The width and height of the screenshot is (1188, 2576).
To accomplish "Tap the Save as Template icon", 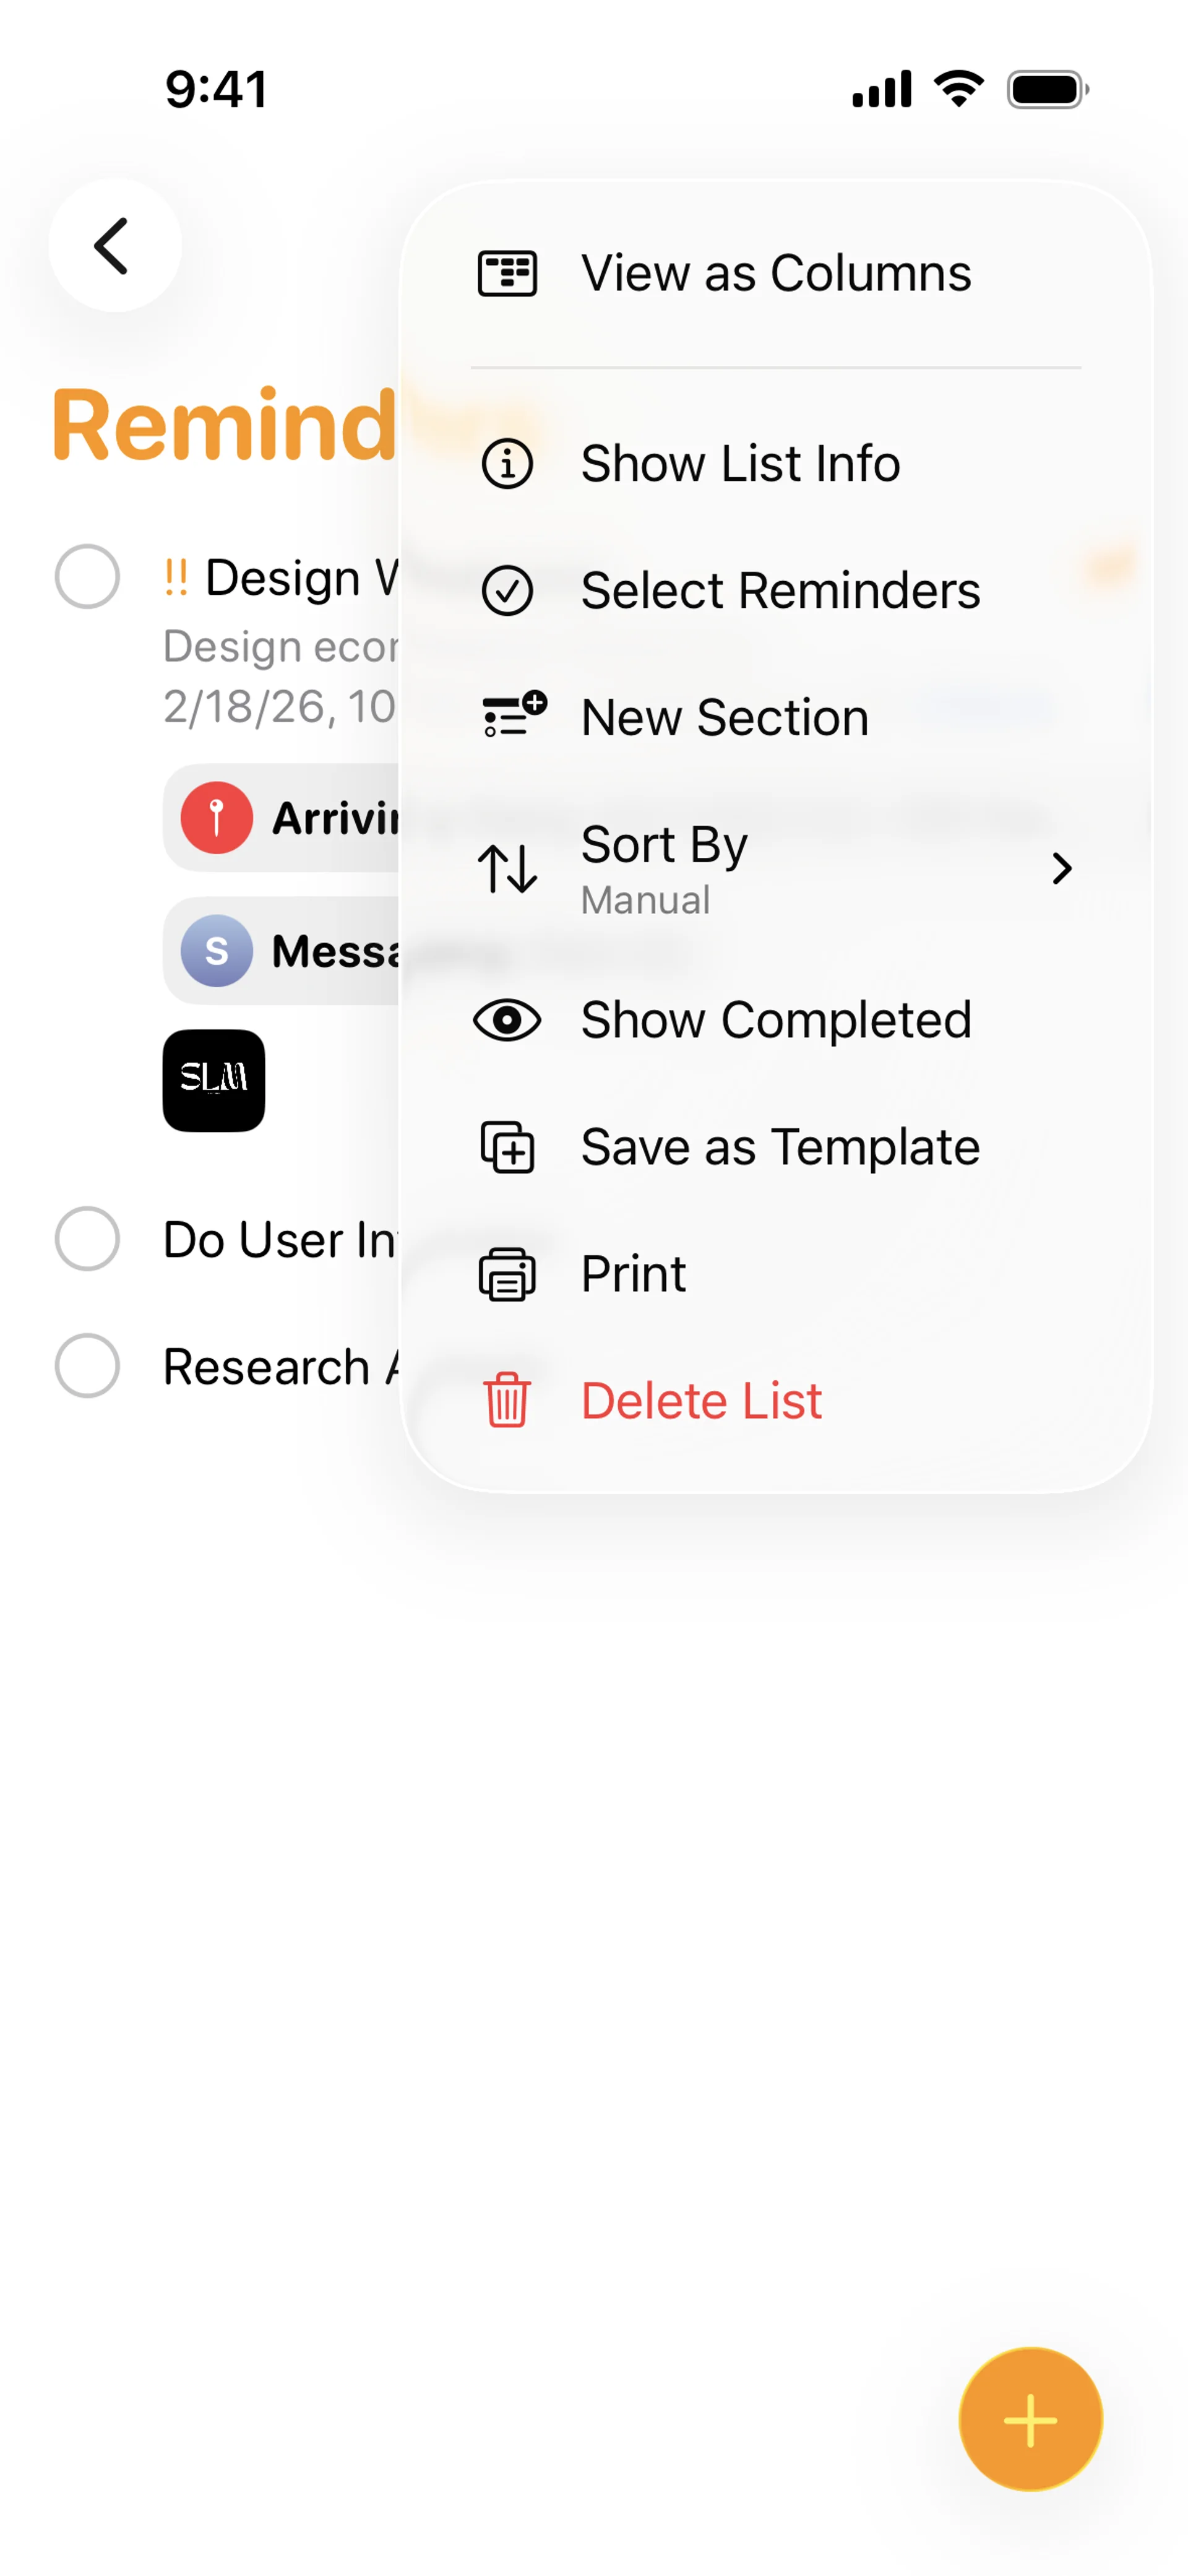I will [507, 1147].
